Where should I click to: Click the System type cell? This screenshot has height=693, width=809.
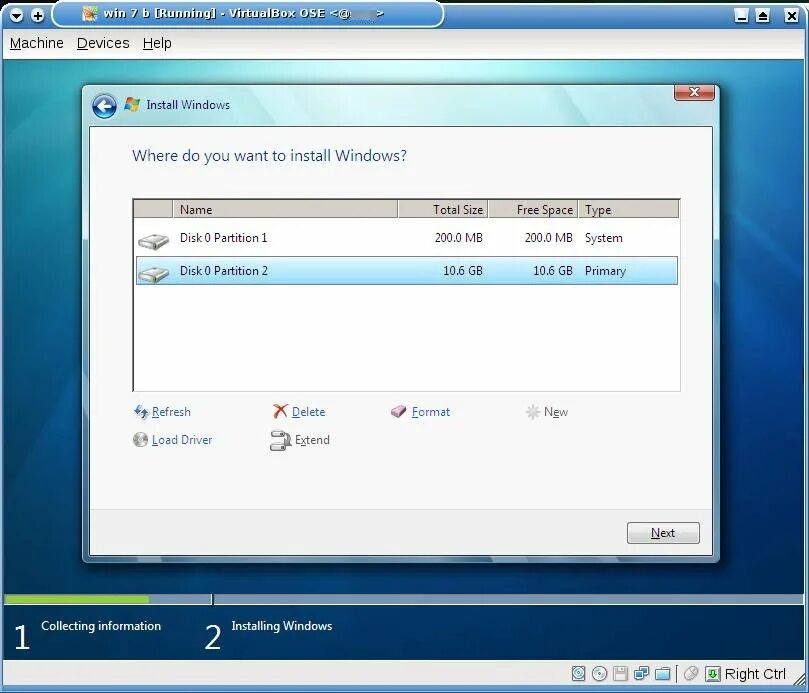coord(604,238)
